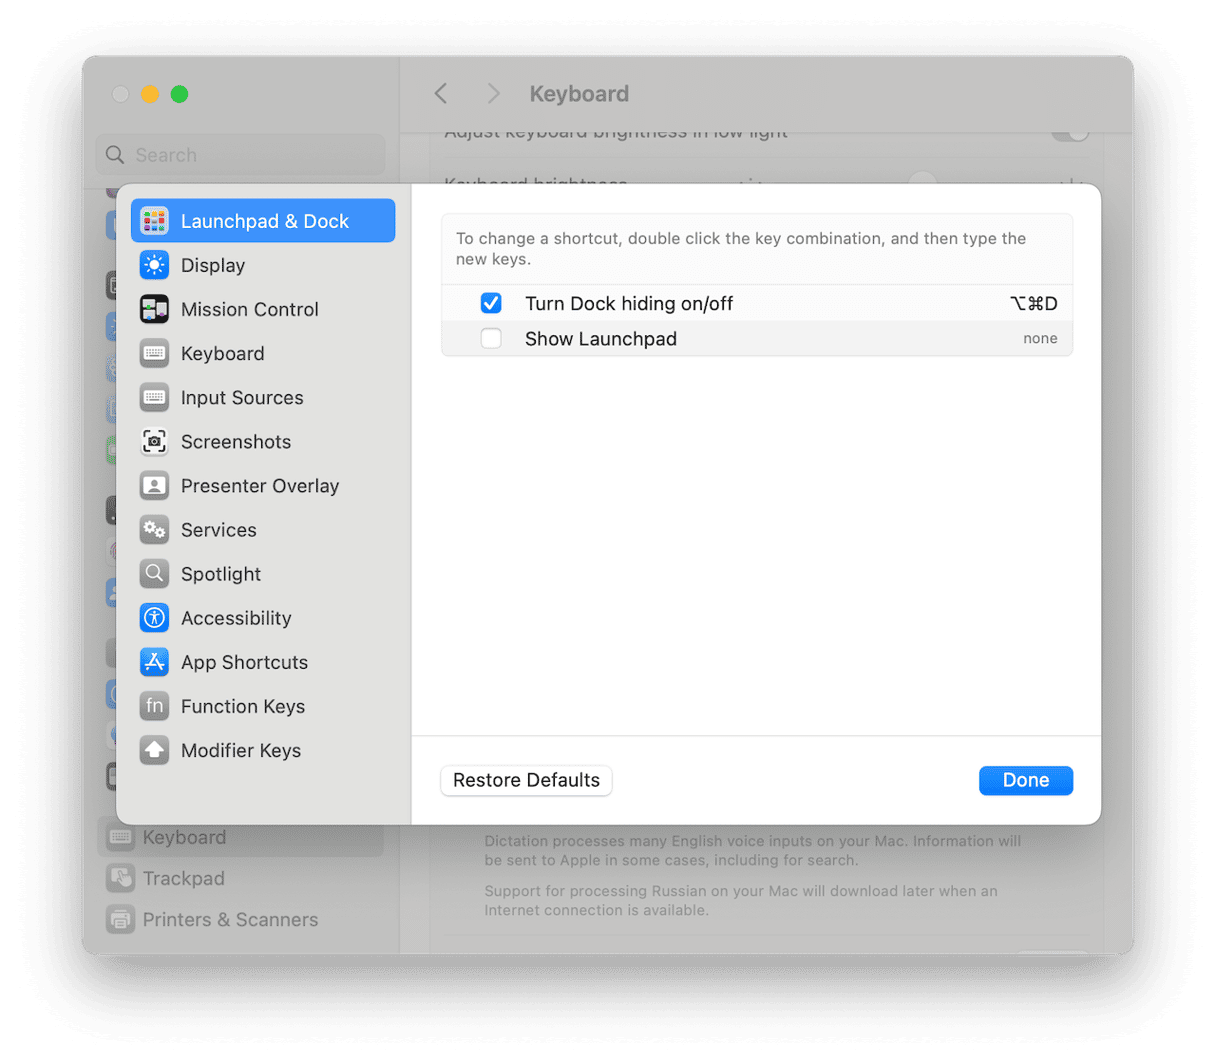Toggle the keyboard brightness in low light switch
The width and height of the screenshot is (1216, 1063).
[1069, 133]
